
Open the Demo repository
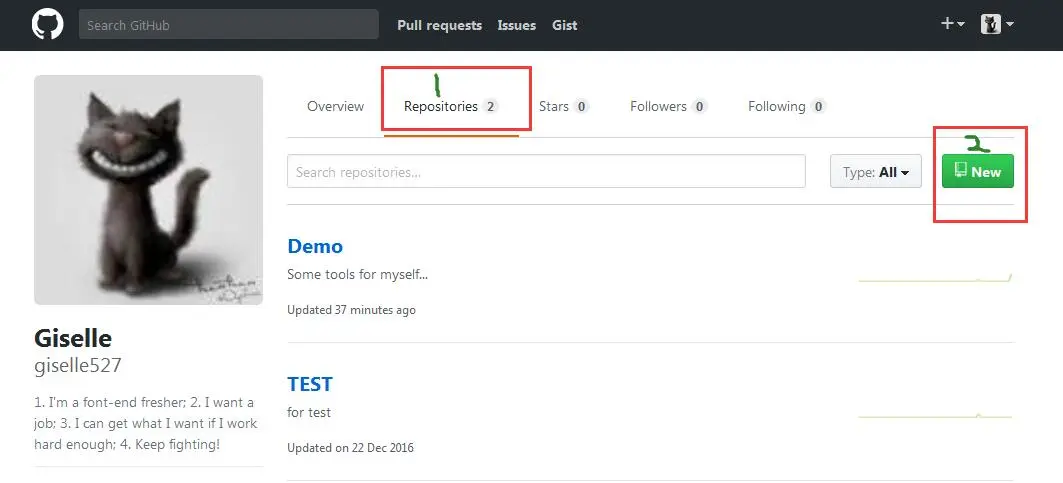(315, 246)
